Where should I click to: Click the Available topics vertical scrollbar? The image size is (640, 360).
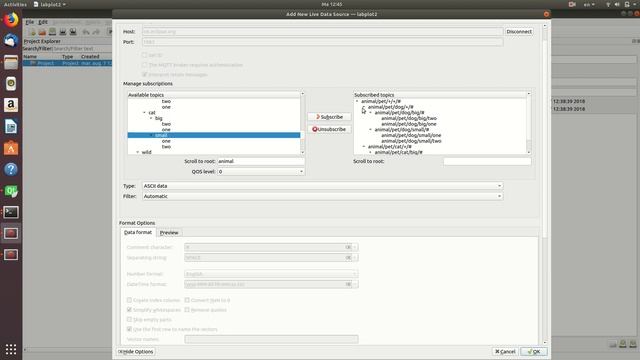(x=302, y=123)
